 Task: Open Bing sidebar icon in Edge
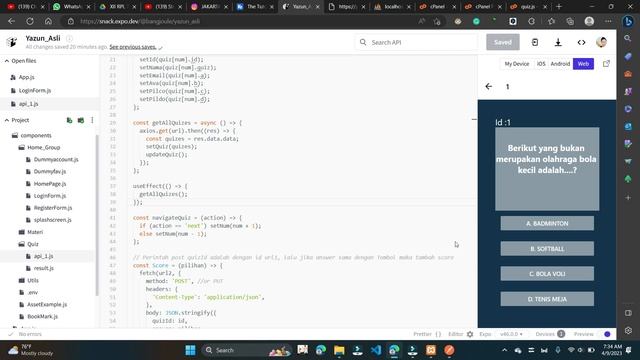628,21
